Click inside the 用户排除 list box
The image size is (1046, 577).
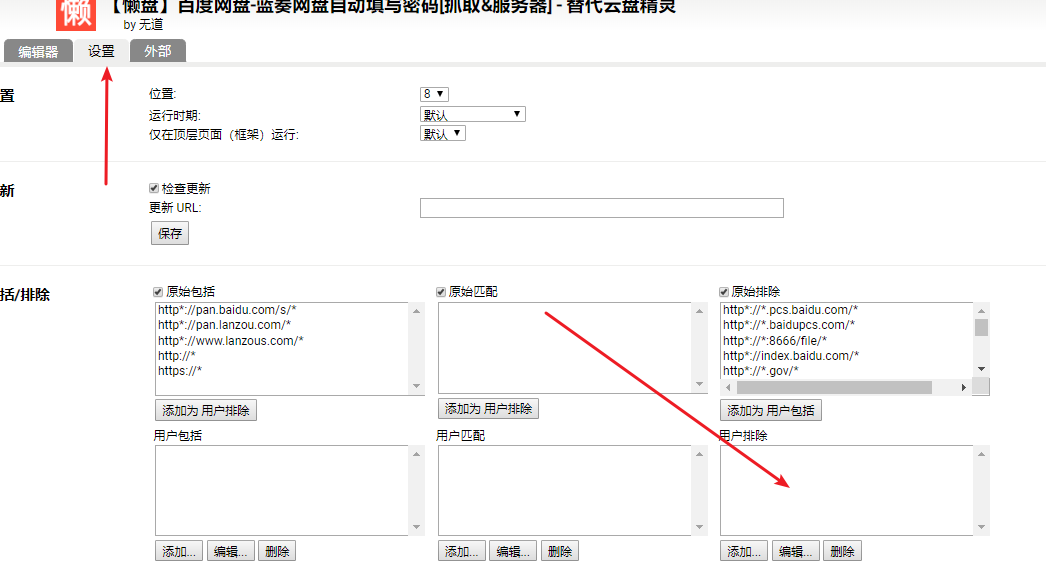(x=847, y=490)
